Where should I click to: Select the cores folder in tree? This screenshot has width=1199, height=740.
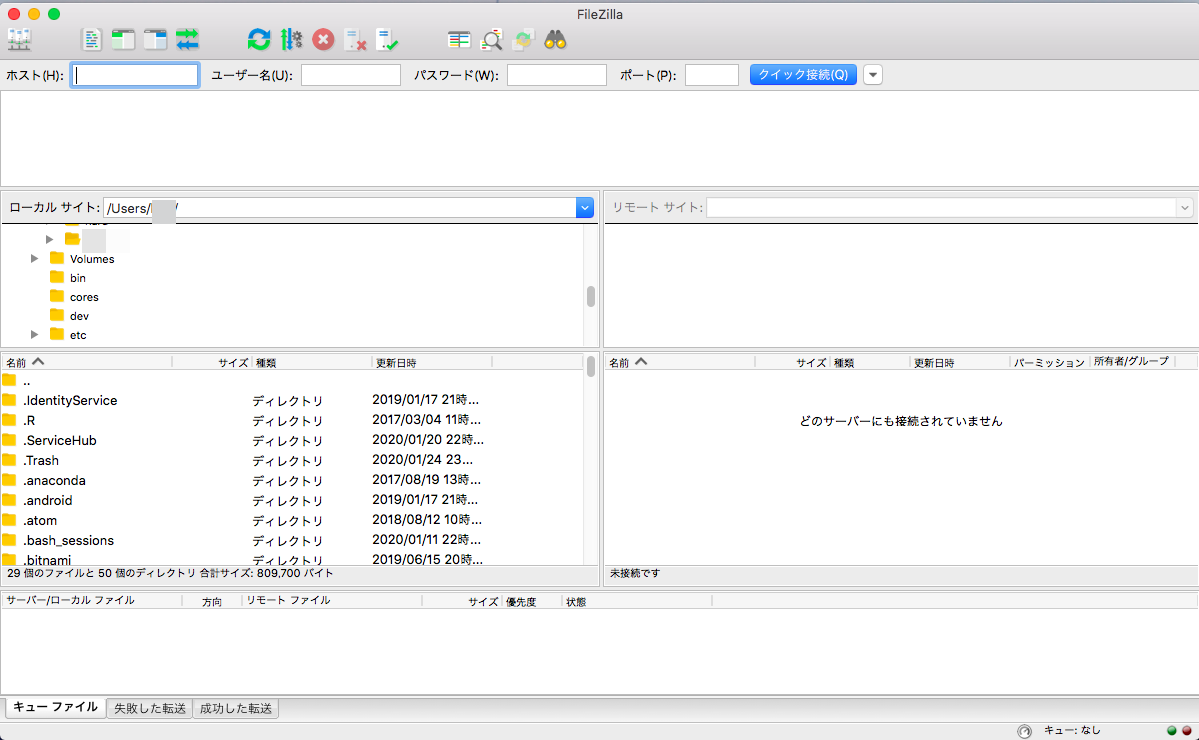click(84, 297)
